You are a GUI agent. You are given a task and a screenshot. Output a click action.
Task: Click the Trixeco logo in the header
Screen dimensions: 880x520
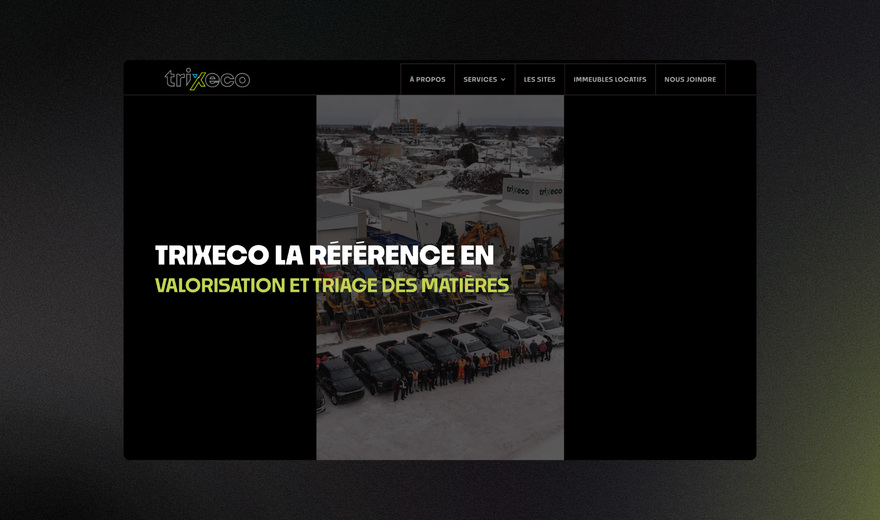pos(207,79)
